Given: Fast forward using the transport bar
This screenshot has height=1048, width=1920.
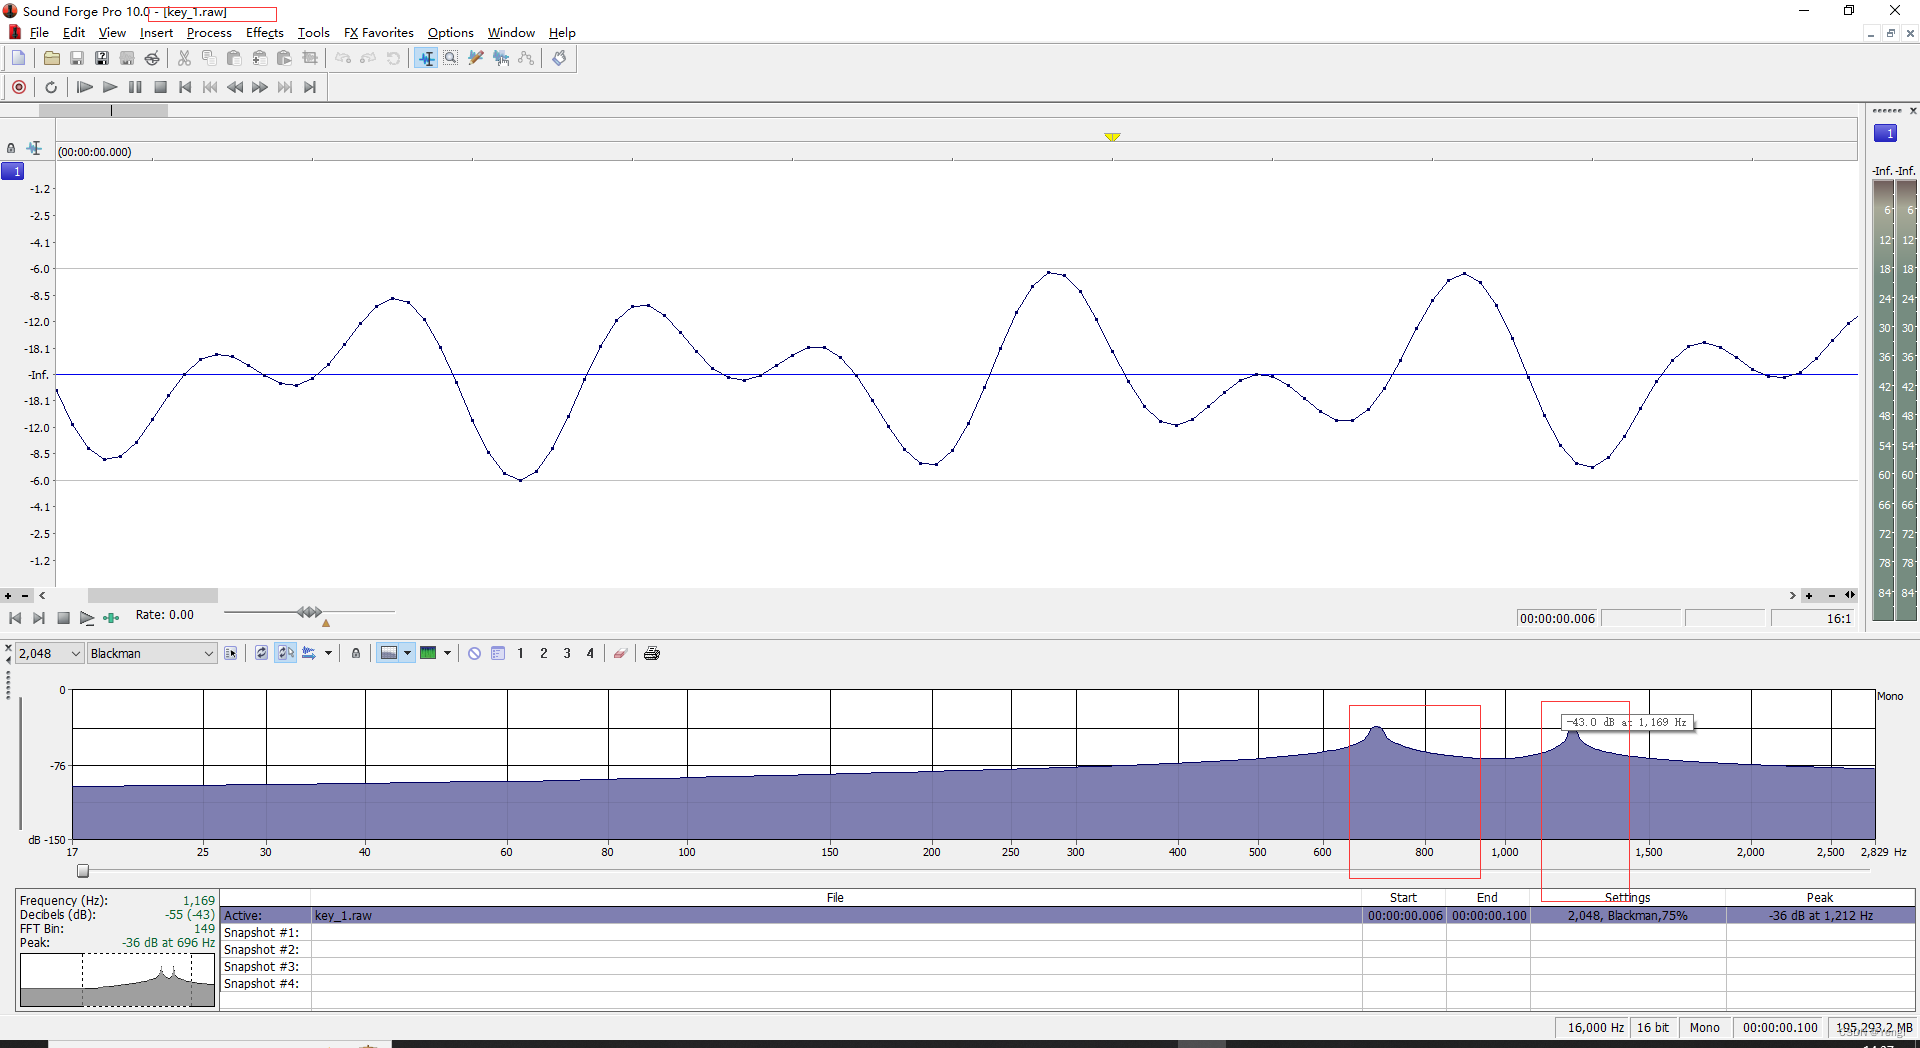Looking at the screenshot, I should click(260, 87).
